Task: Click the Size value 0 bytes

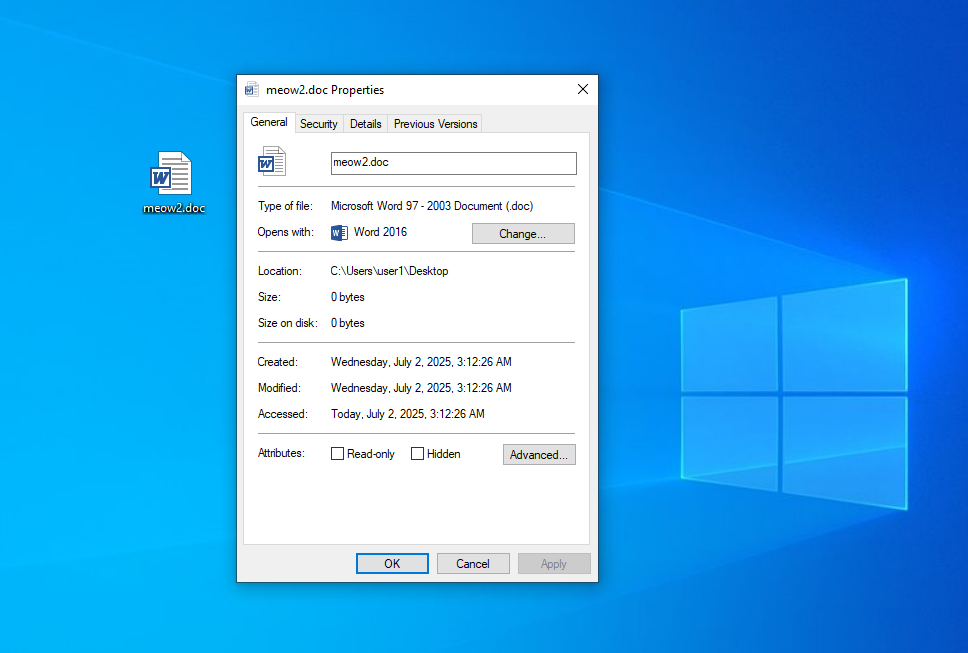Action: pyautogui.click(x=348, y=297)
